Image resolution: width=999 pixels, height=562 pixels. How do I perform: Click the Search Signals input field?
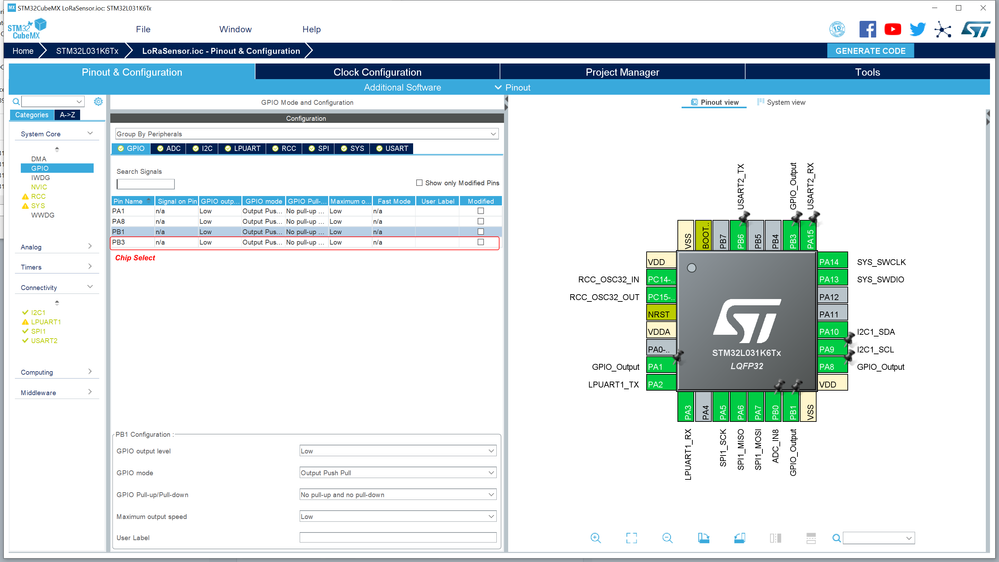(145, 184)
